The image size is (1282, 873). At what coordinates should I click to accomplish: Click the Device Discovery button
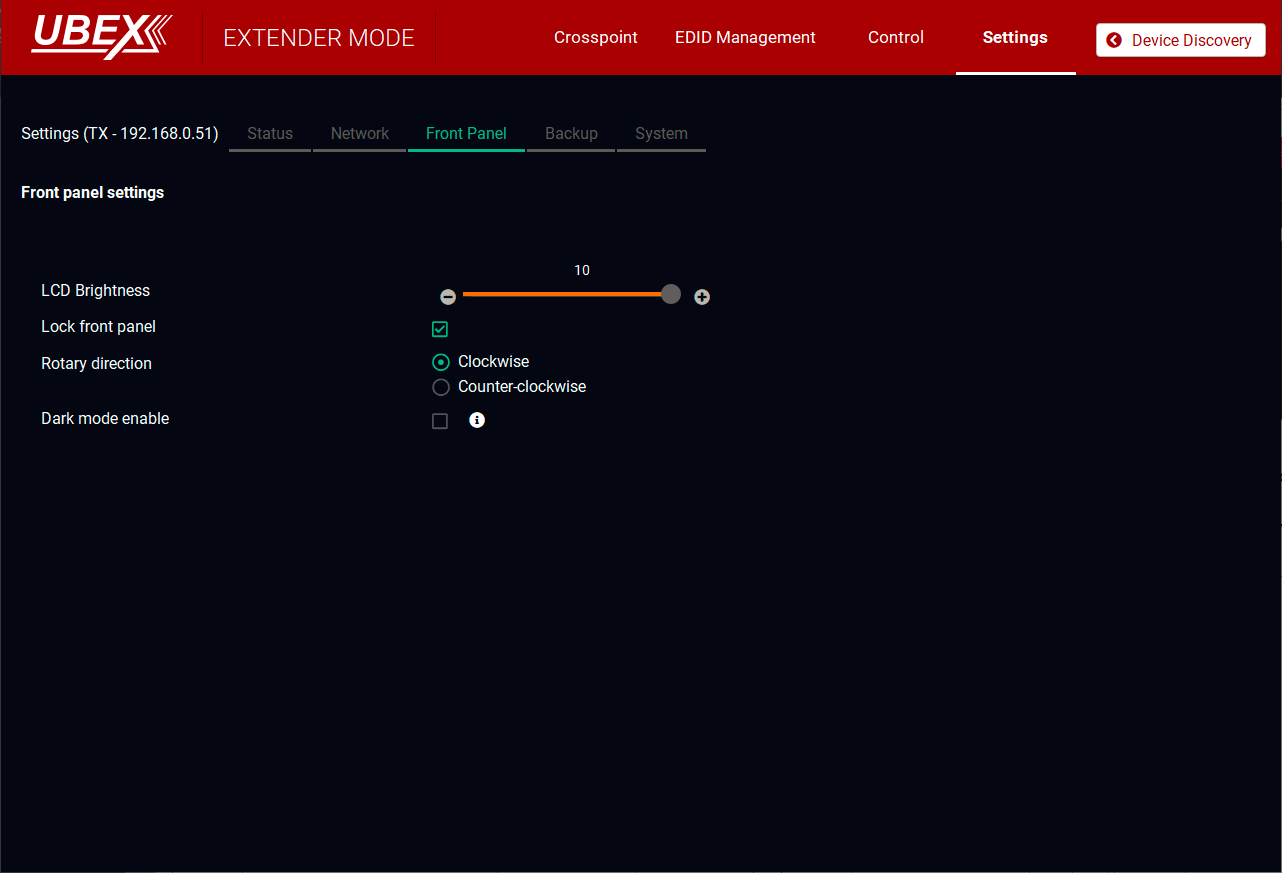point(1181,40)
